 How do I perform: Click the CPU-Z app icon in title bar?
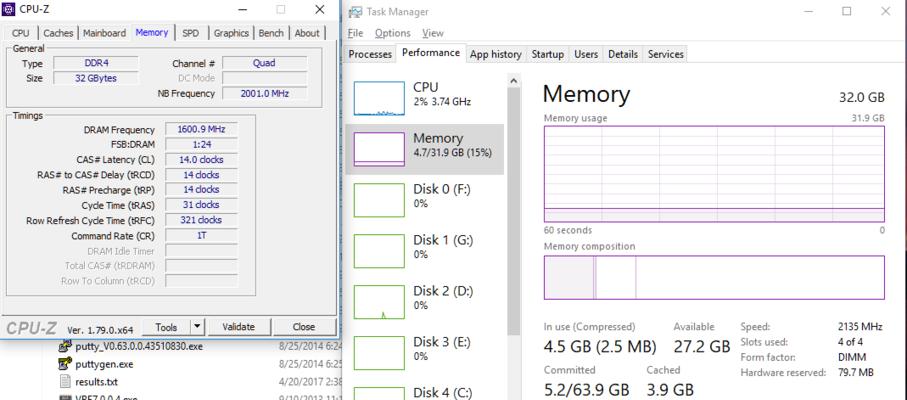9,9
